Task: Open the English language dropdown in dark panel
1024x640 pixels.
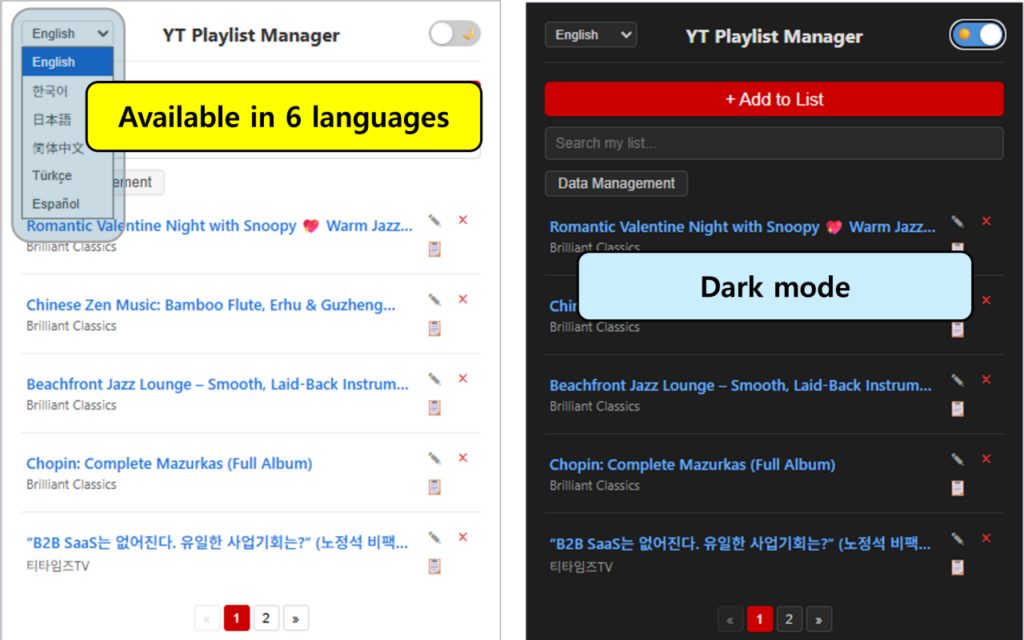Action: (590, 35)
